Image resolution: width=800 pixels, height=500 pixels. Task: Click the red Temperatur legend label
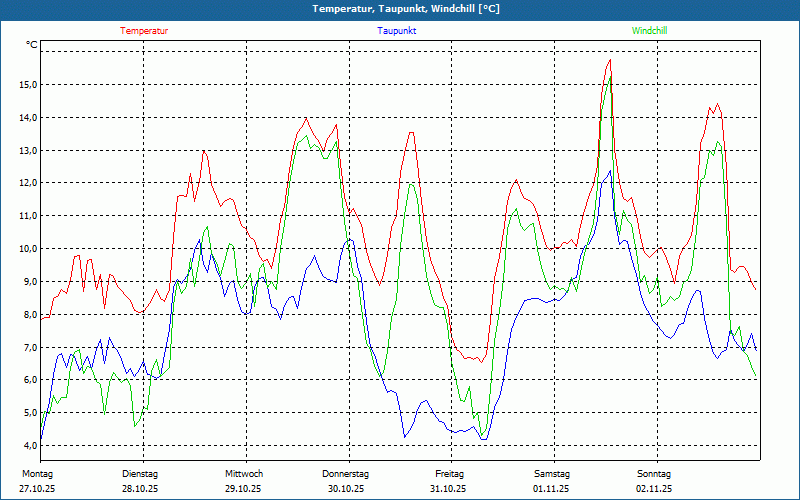pyautogui.click(x=144, y=31)
